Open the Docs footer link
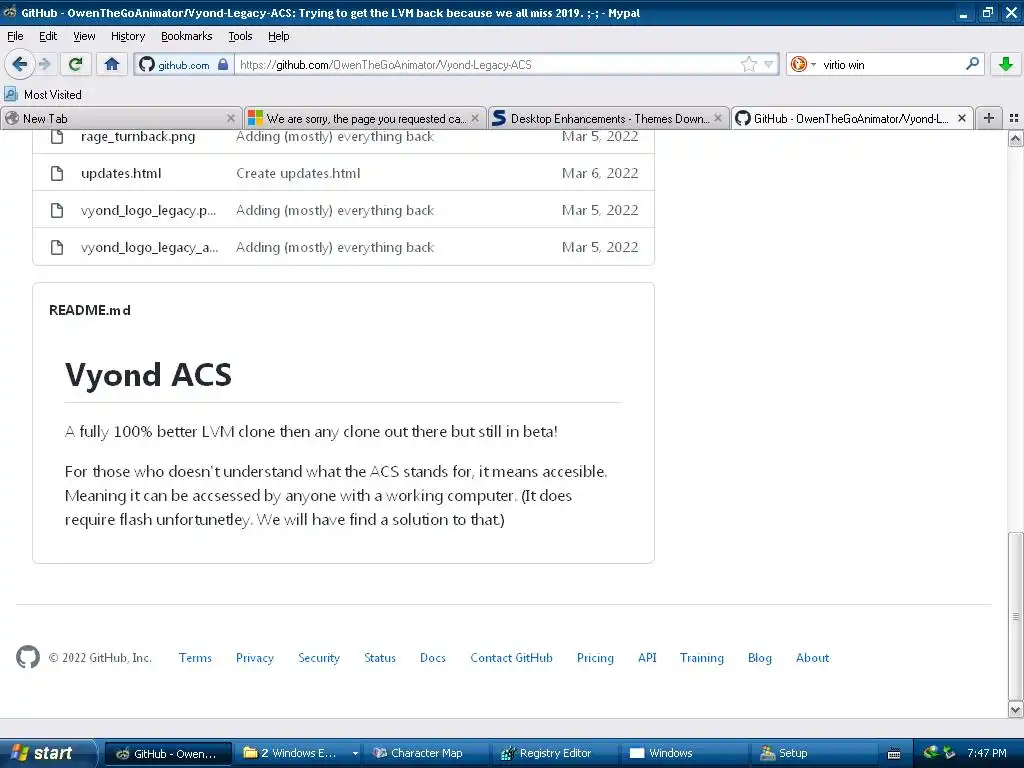 pyautogui.click(x=433, y=658)
